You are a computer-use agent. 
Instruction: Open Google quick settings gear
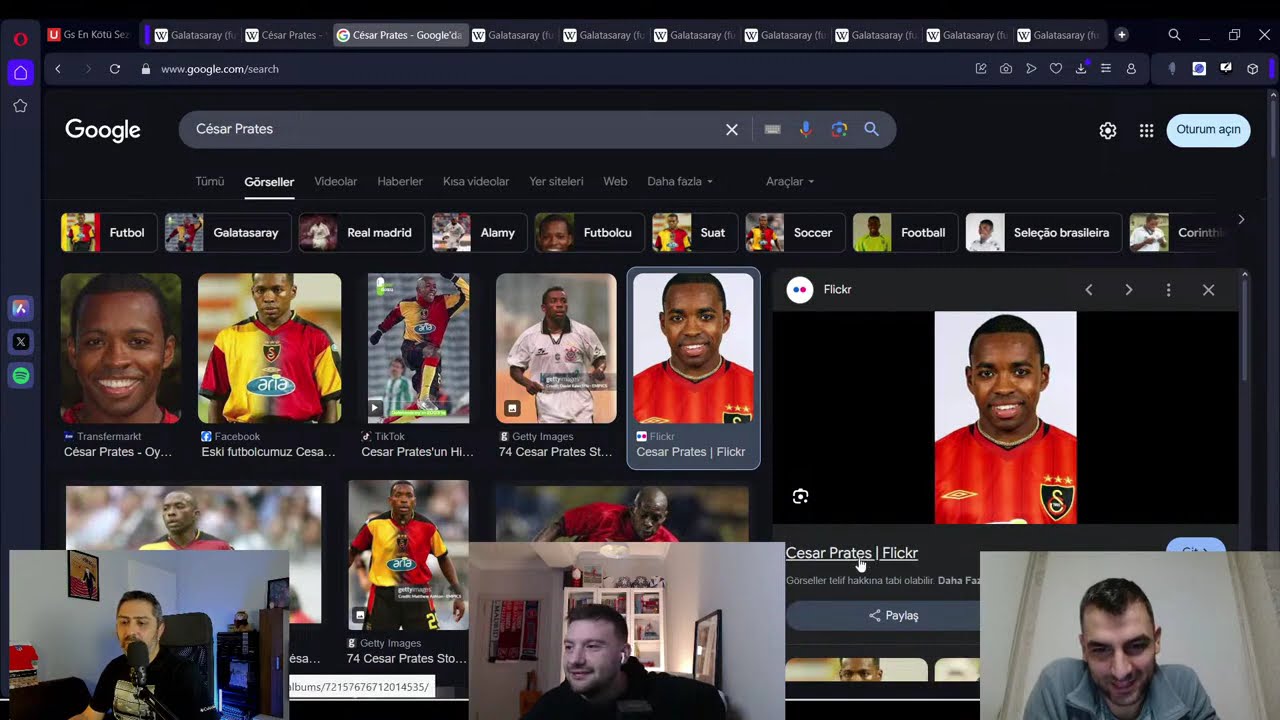point(1108,130)
